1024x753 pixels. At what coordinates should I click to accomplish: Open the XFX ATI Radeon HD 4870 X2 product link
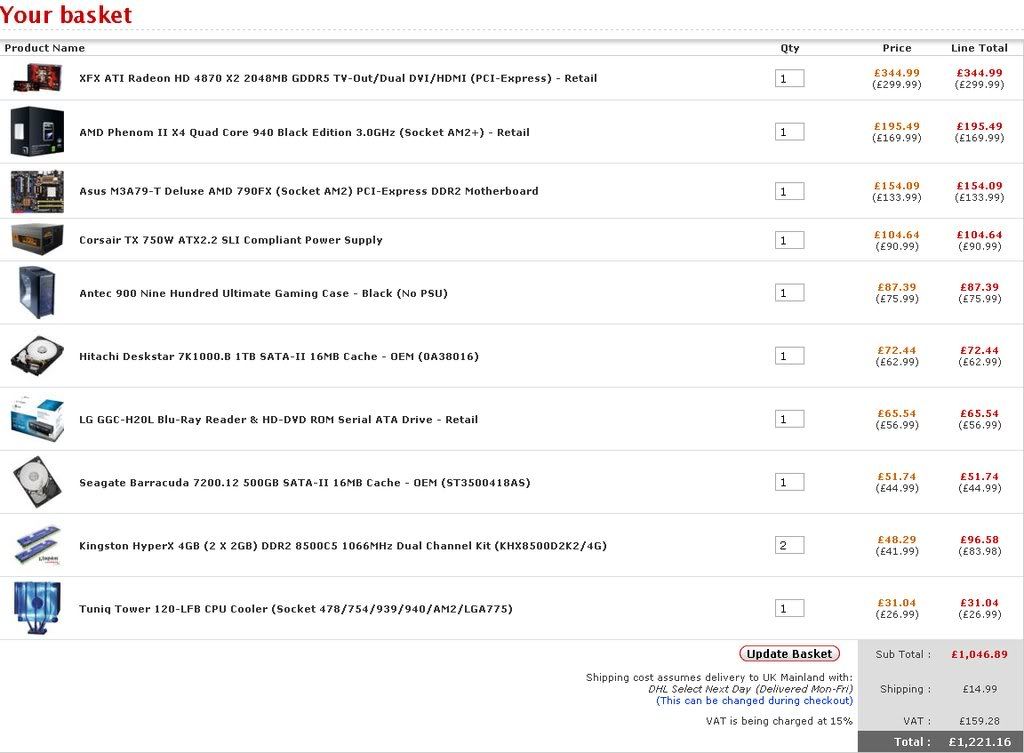tap(338, 78)
